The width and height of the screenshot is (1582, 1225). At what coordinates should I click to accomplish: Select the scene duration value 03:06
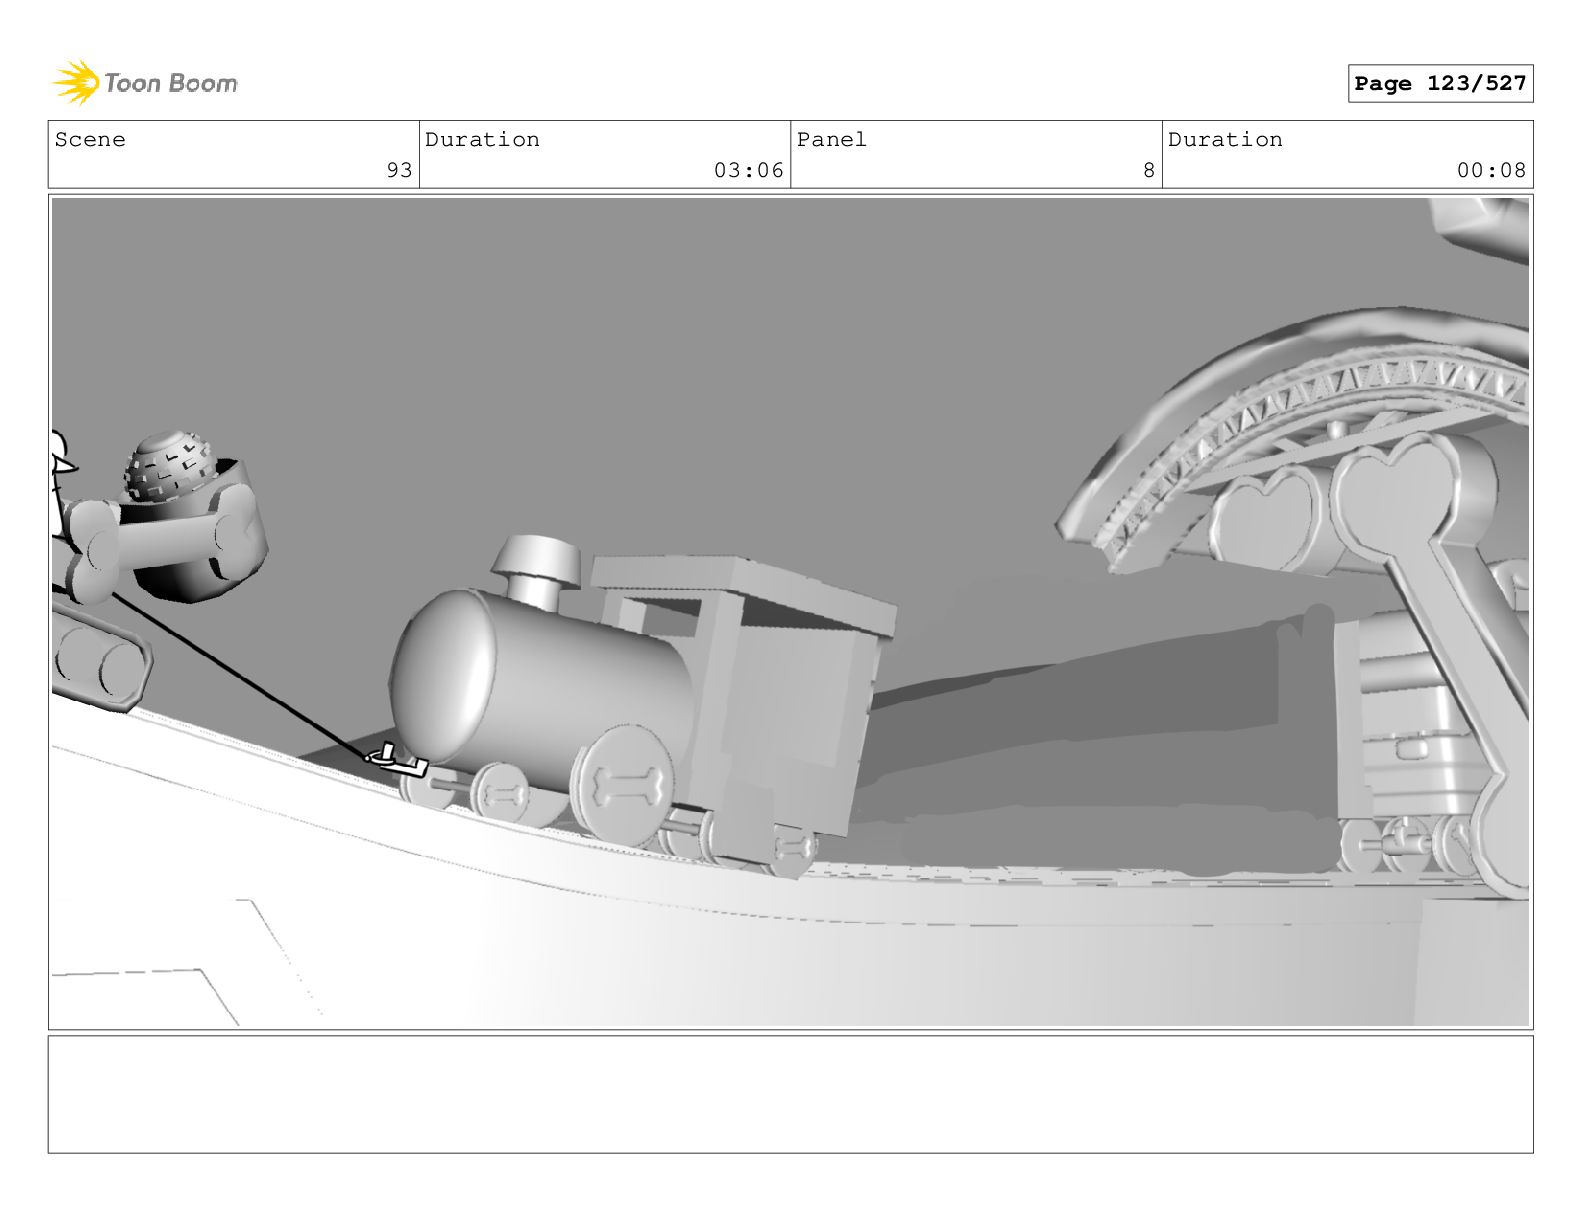coord(749,170)
